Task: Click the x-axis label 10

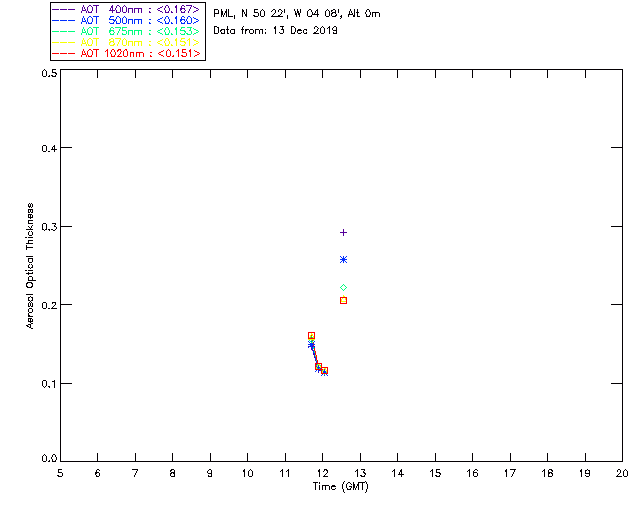Action: point(247,473)
